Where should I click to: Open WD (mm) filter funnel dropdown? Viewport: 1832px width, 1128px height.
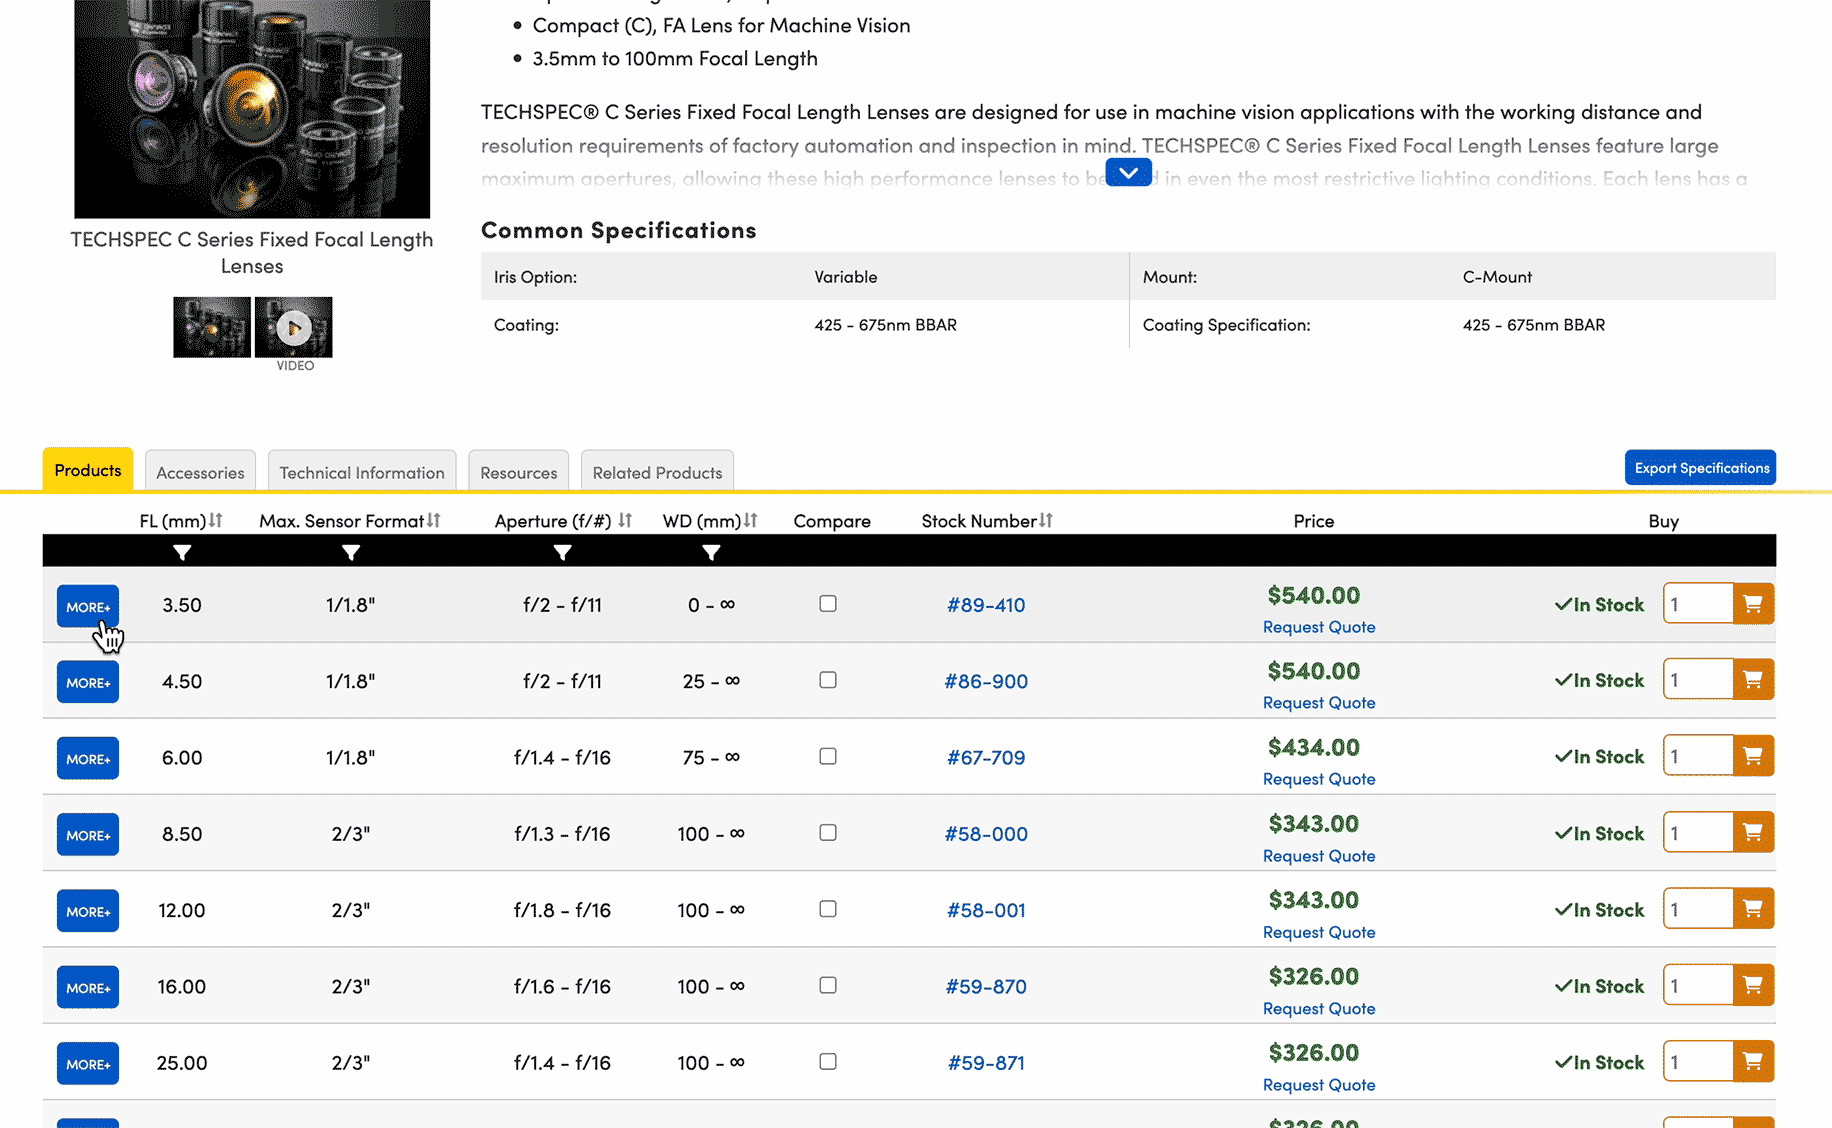point(710,552)
